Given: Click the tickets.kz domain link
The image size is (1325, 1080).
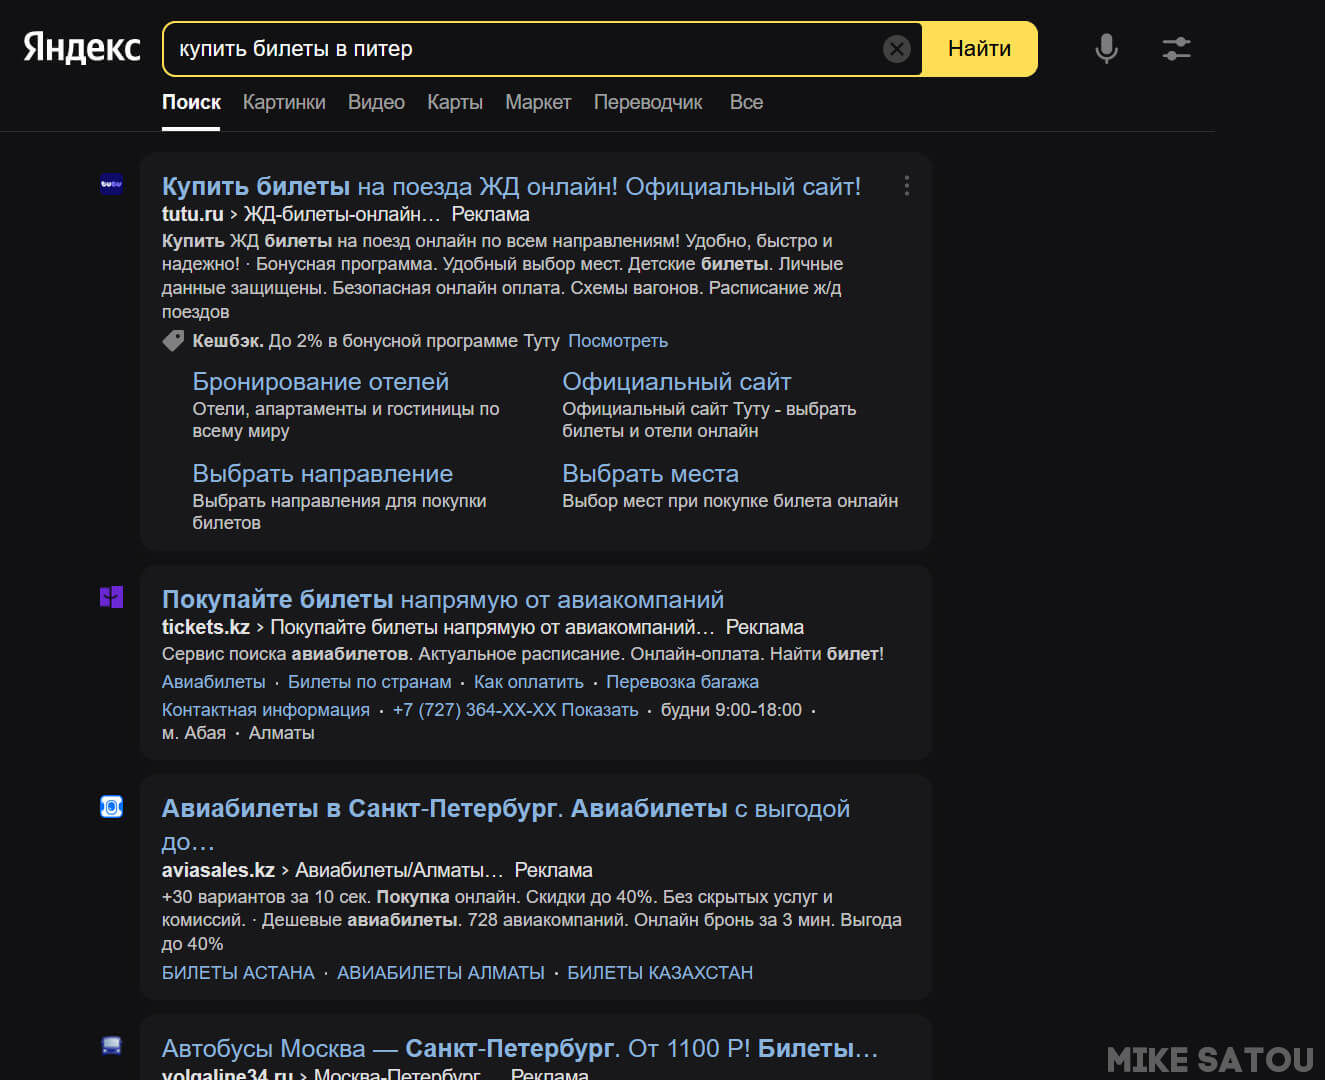Looking at the screenshot, I should [206, 627].
